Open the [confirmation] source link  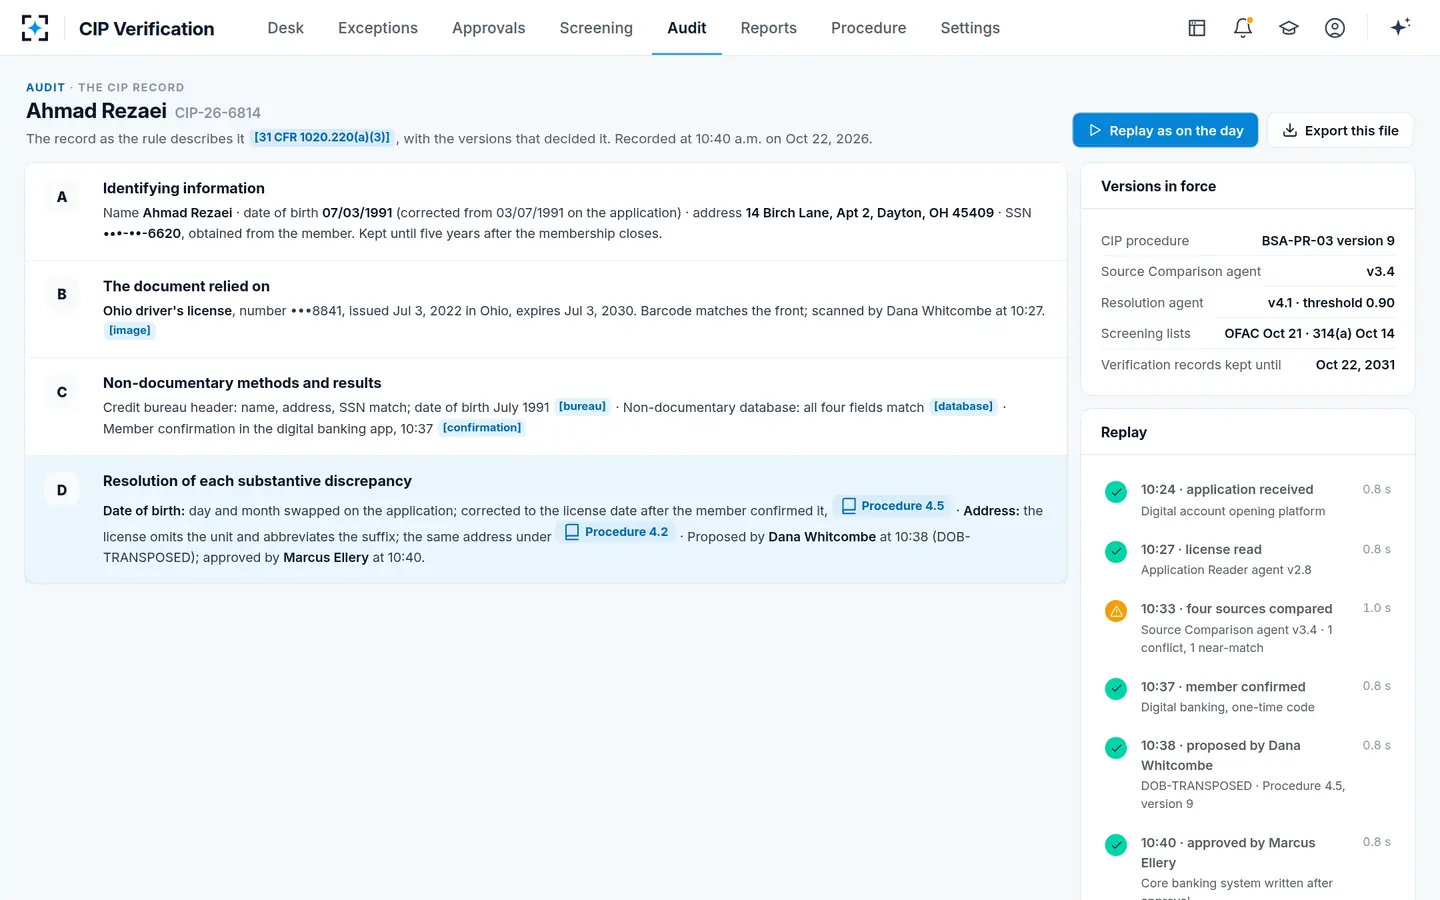tap(482, 427)
